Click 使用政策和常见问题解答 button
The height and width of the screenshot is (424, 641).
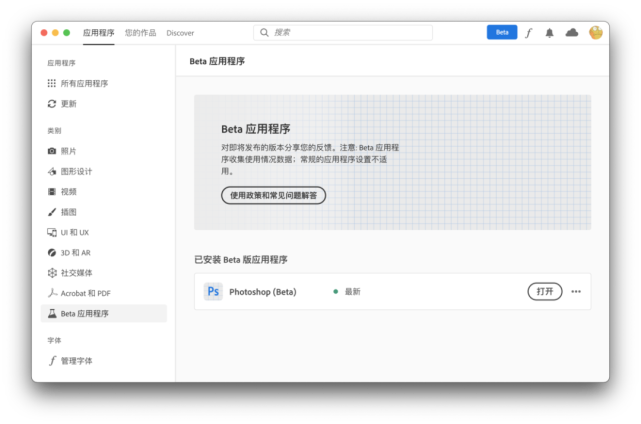[273, 195]
